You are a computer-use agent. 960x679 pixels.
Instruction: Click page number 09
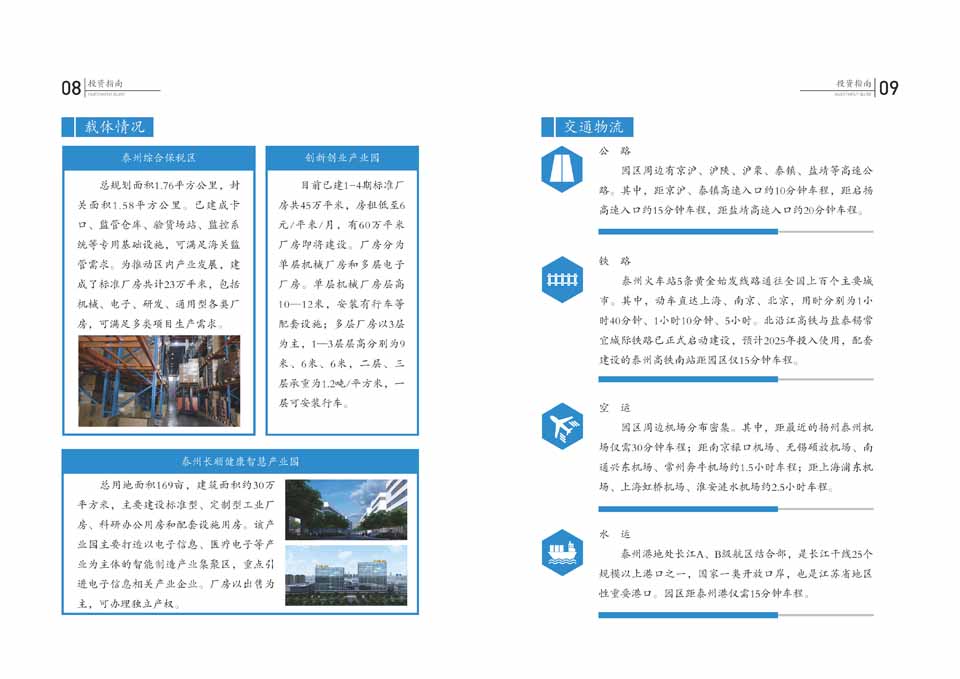coord(889,88)
